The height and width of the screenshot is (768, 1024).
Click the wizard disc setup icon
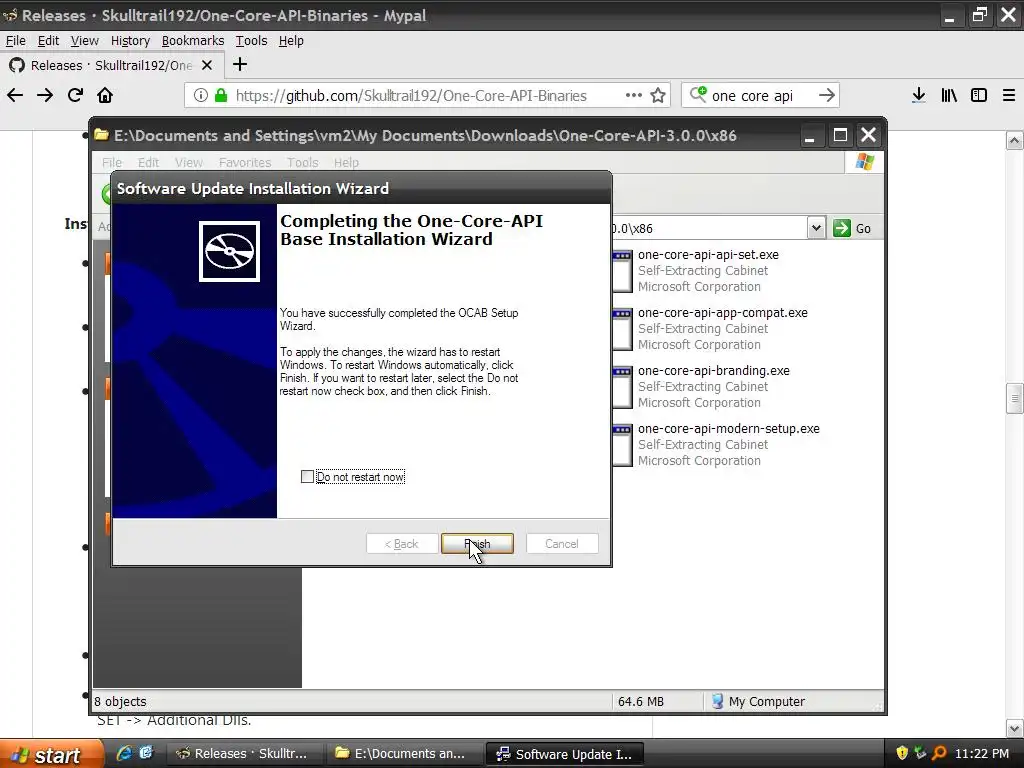pos(229,251)
